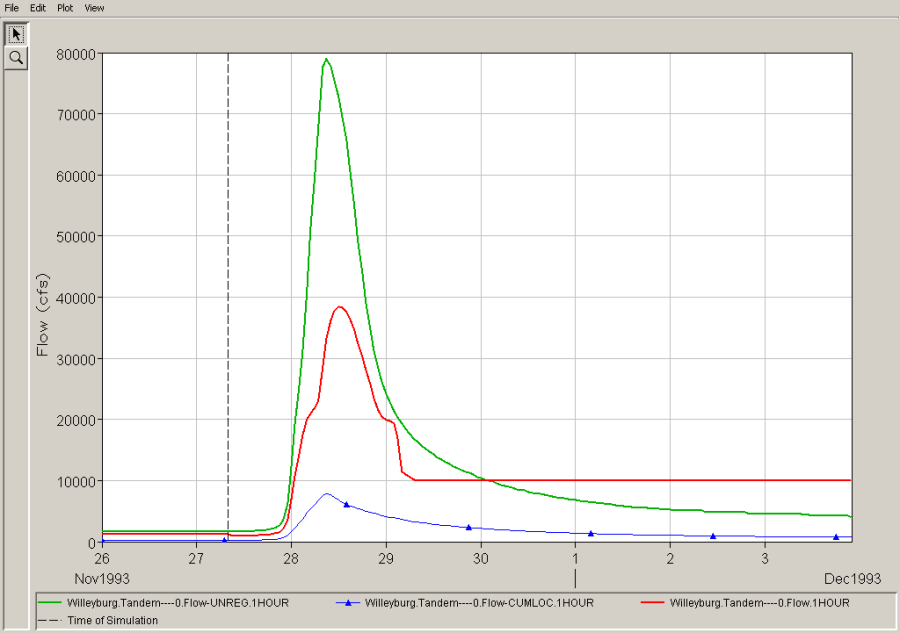
Task: Click the 60000 y-axis tick label
Action: (75, 177)
